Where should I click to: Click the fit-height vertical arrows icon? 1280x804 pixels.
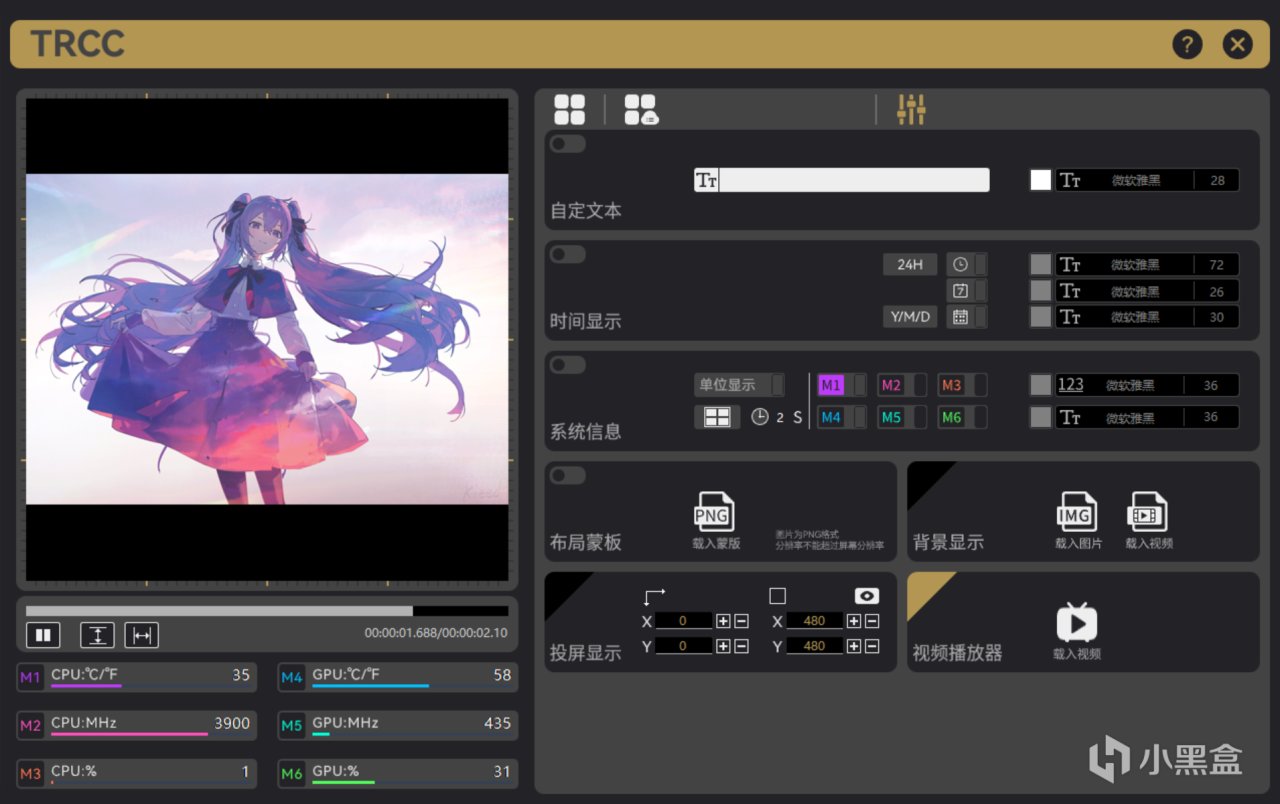[x=97, y=635]
